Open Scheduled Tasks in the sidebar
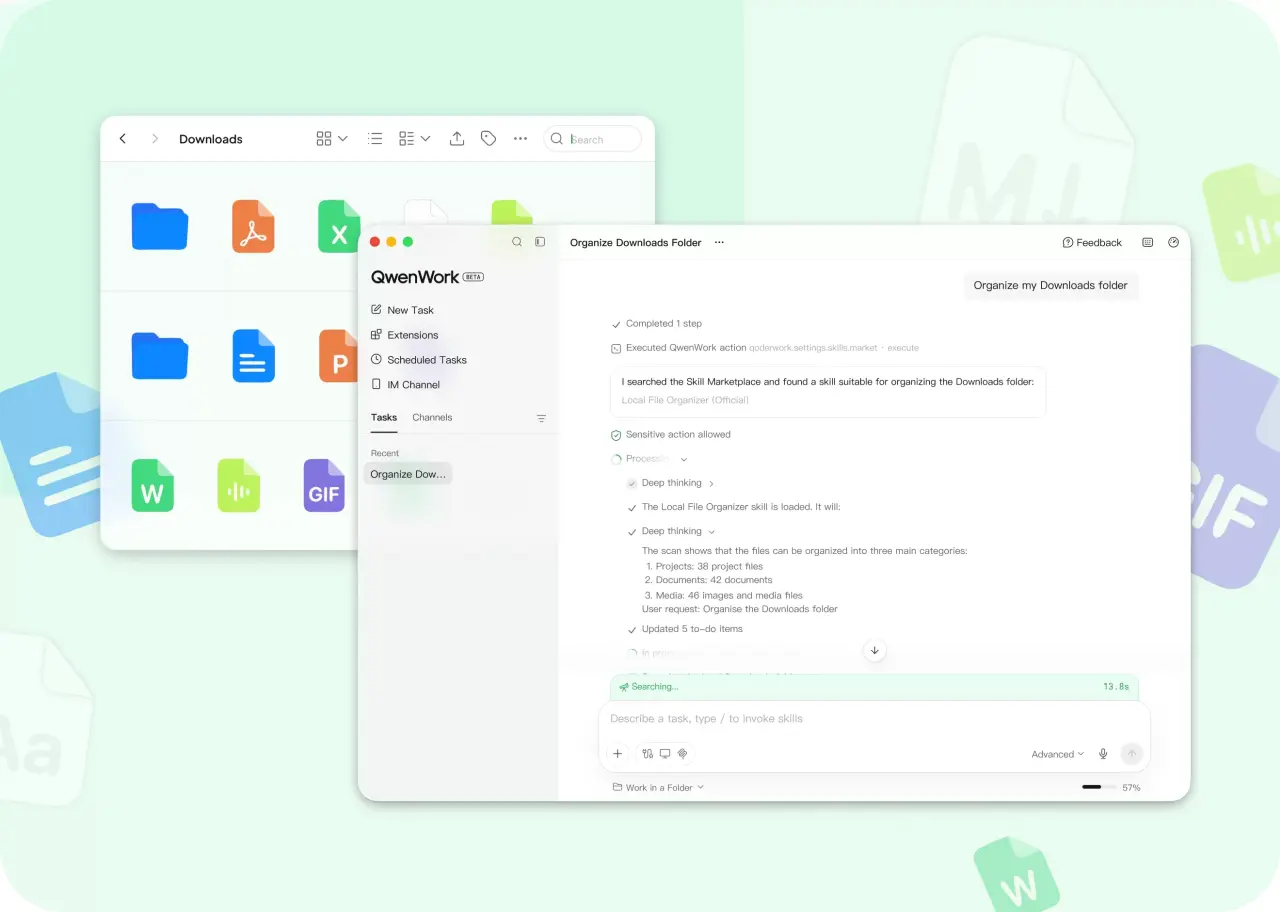 coord(418,360)
